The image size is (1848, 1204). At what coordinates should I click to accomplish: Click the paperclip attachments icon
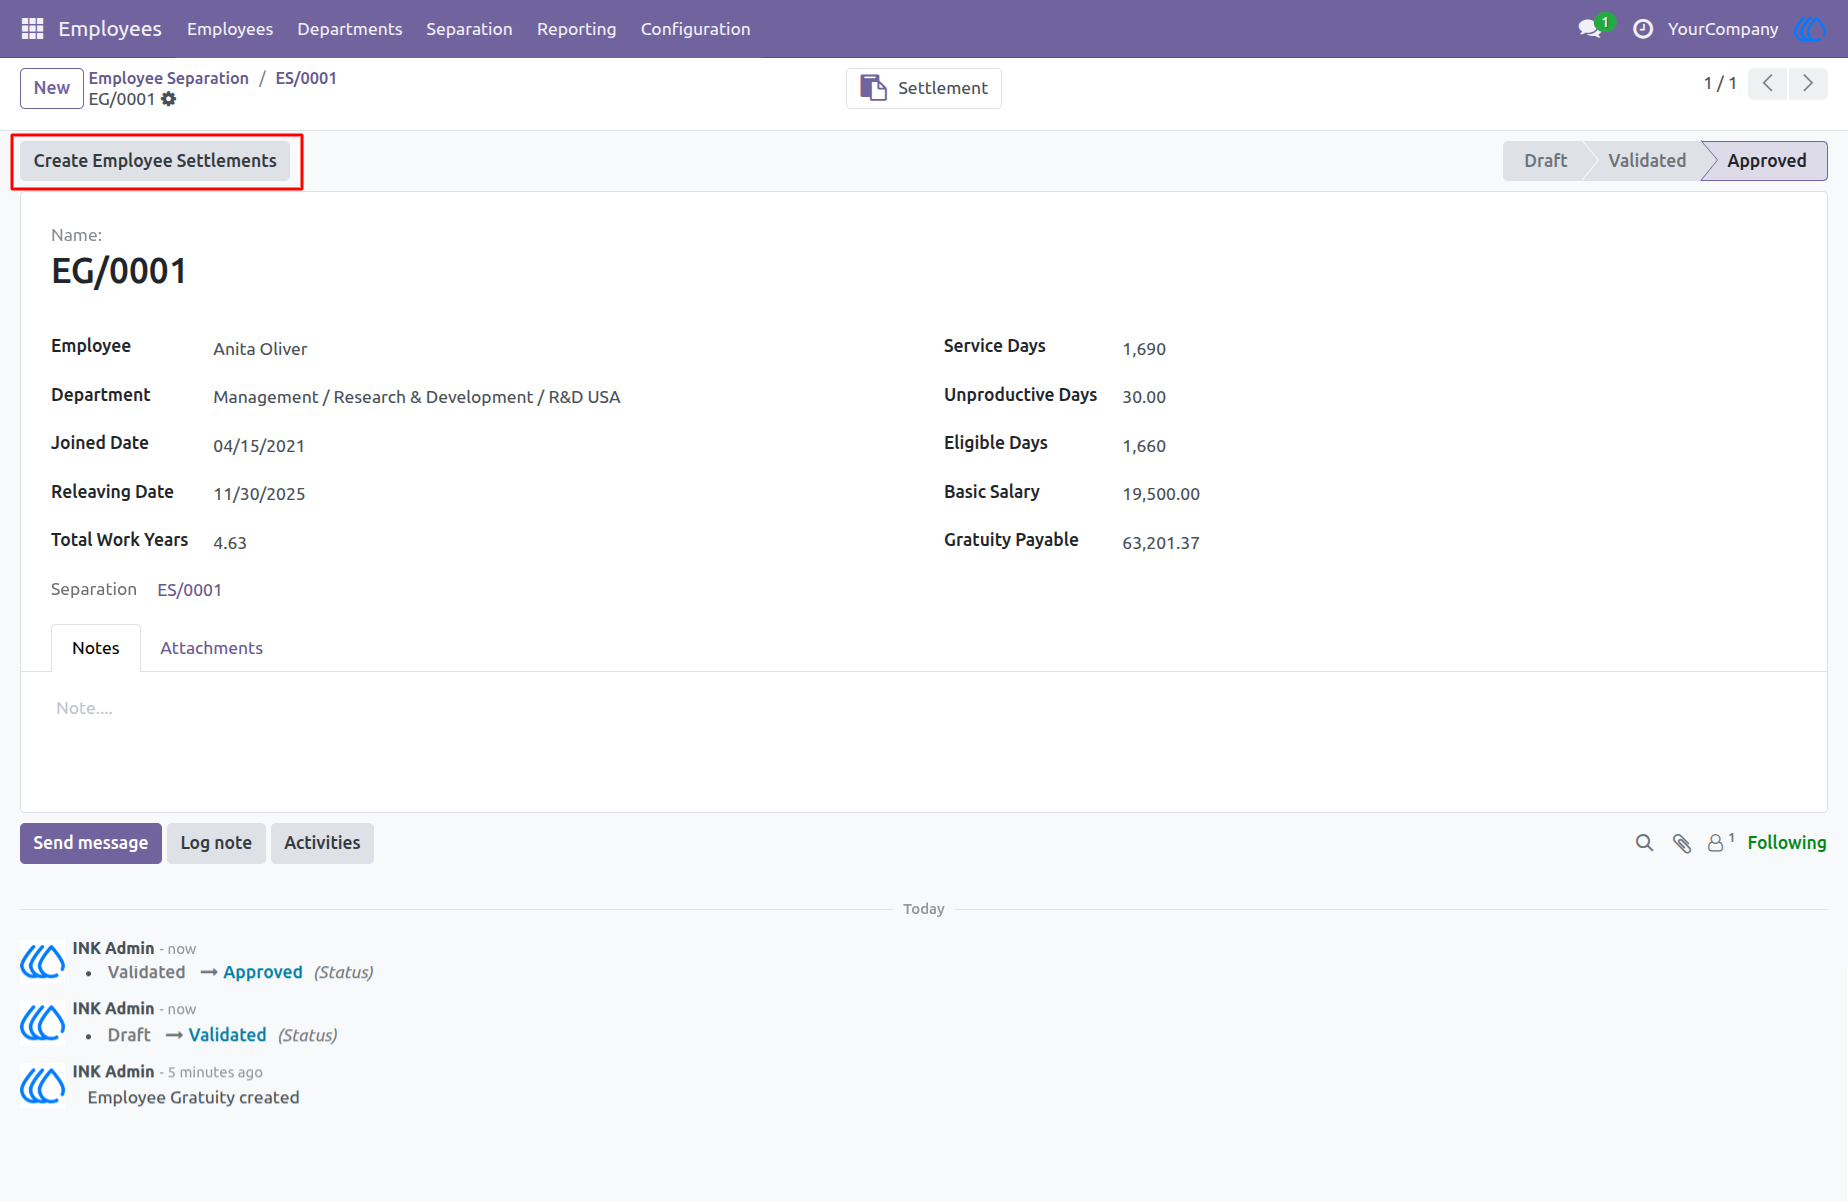pos(1682,843)
